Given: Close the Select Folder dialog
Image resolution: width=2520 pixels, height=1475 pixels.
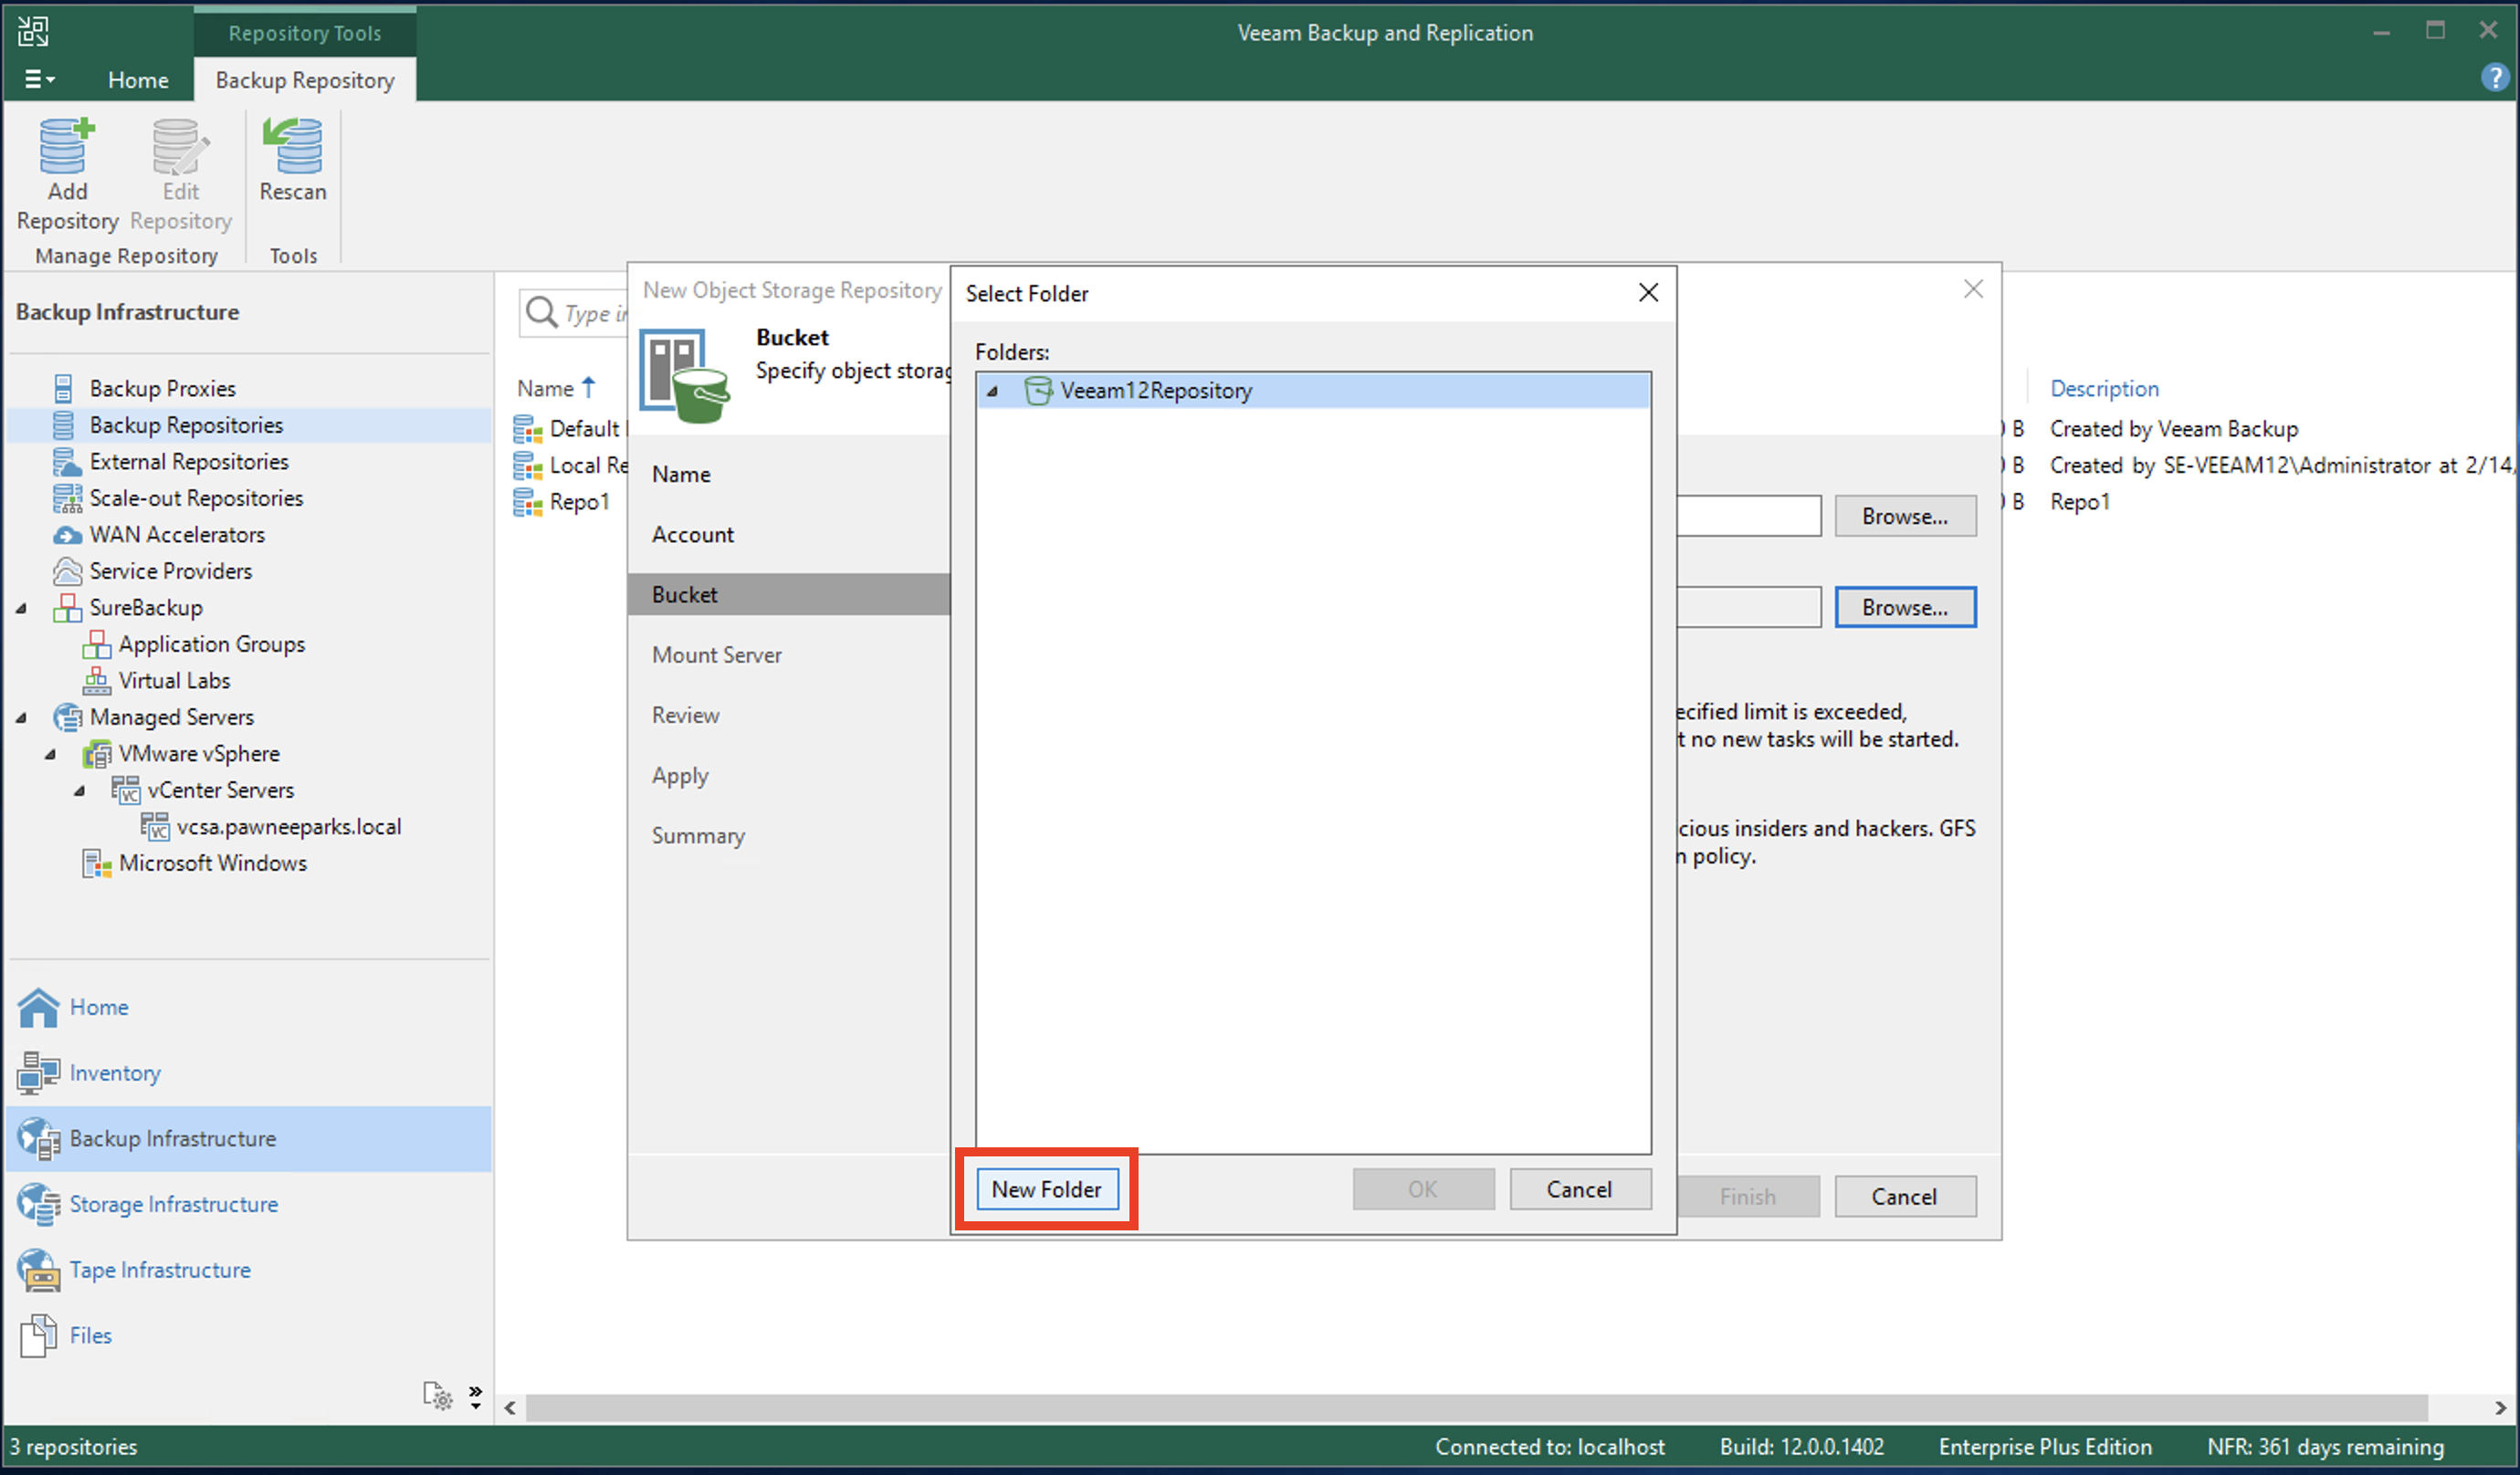Looking at the screenshot, I should (1648, 292).
